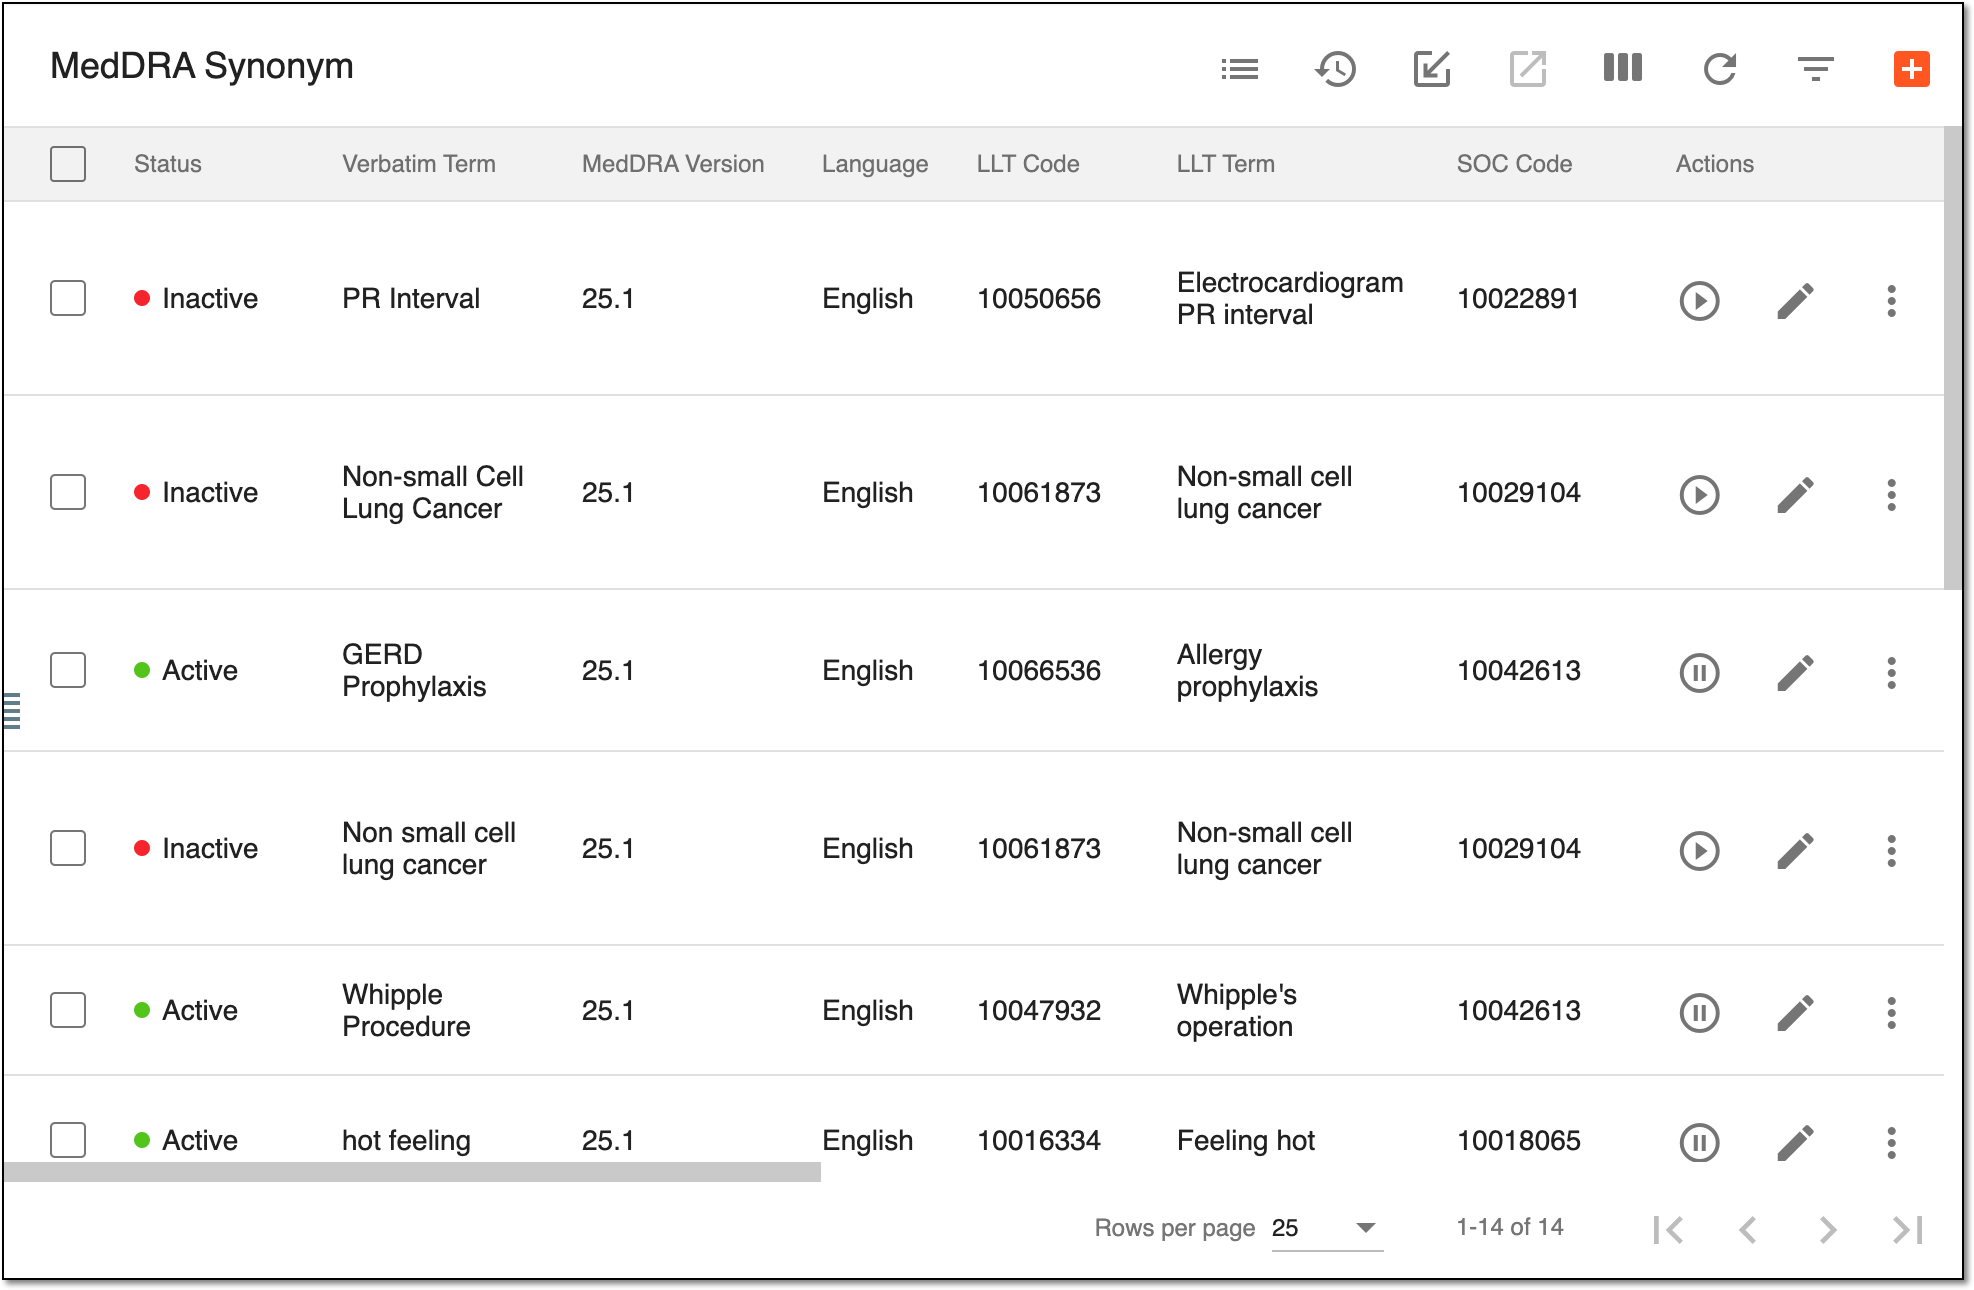Image resolution: width=1974 pixels, height=1290 pixels.
Task: Click Whipple's operation LLT term
Action: pyautogui.click(x=1237, y=1010)
